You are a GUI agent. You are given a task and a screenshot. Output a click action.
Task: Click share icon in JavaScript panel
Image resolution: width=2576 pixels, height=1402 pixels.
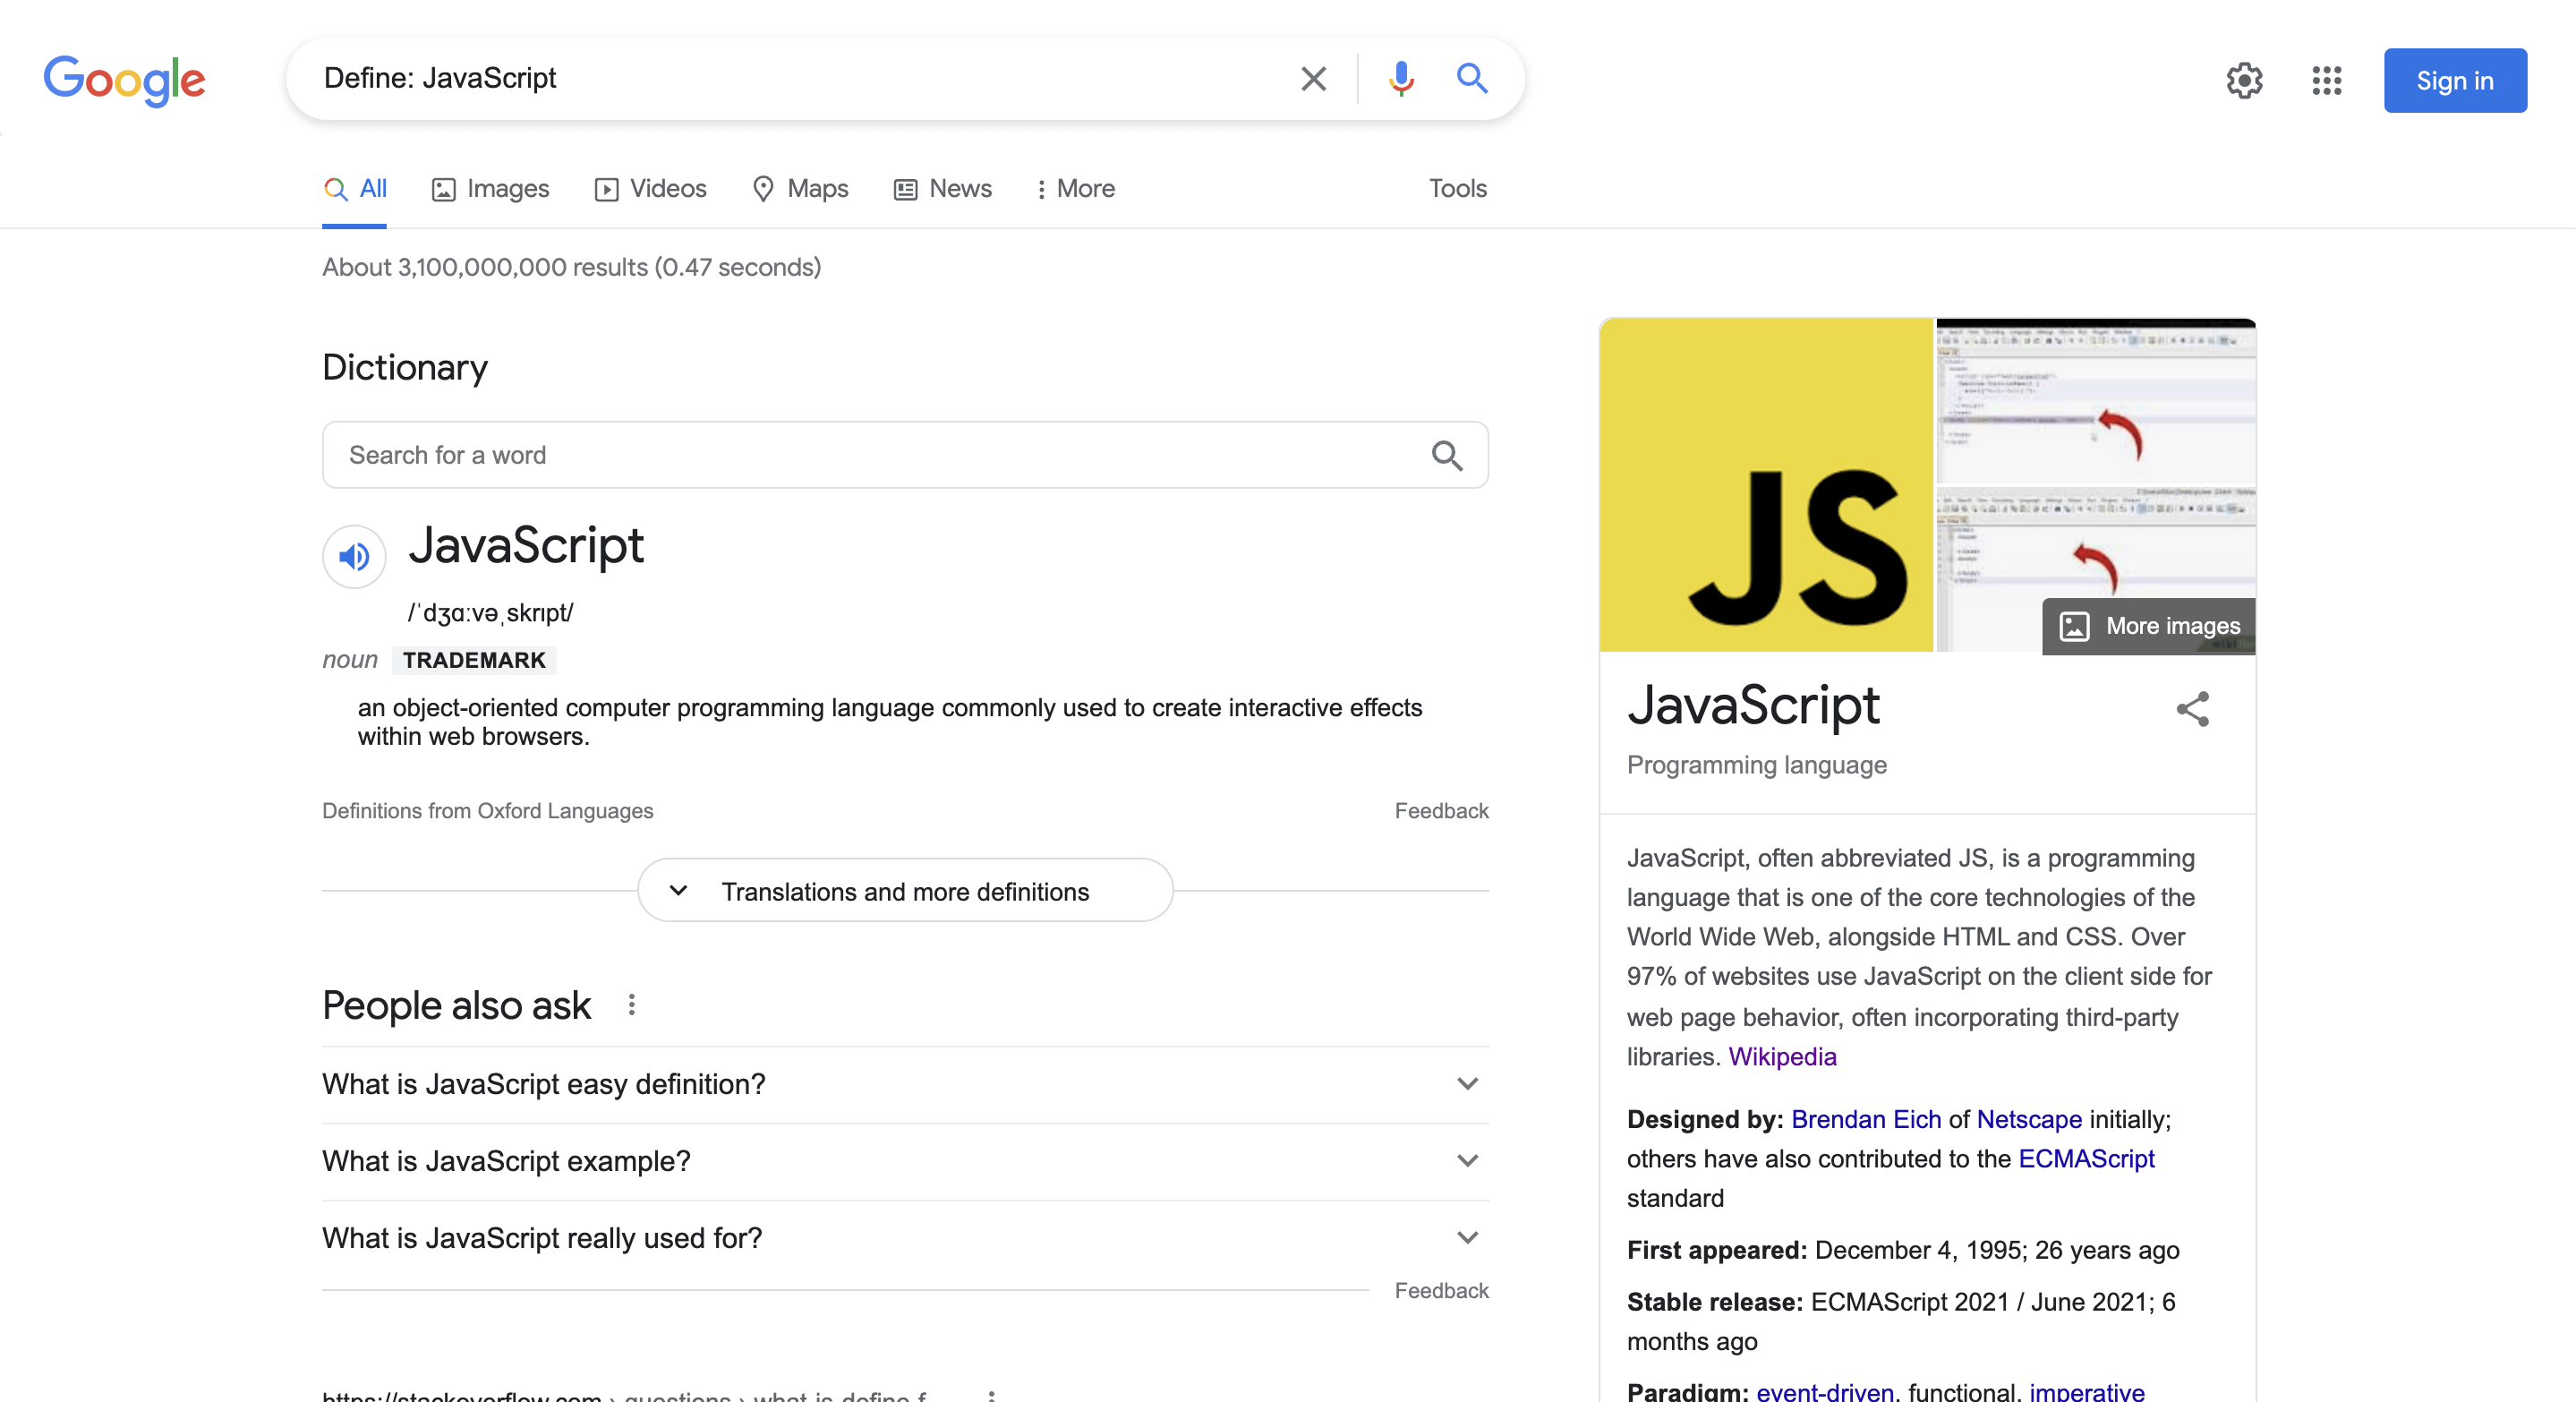tap(2192, 709)
